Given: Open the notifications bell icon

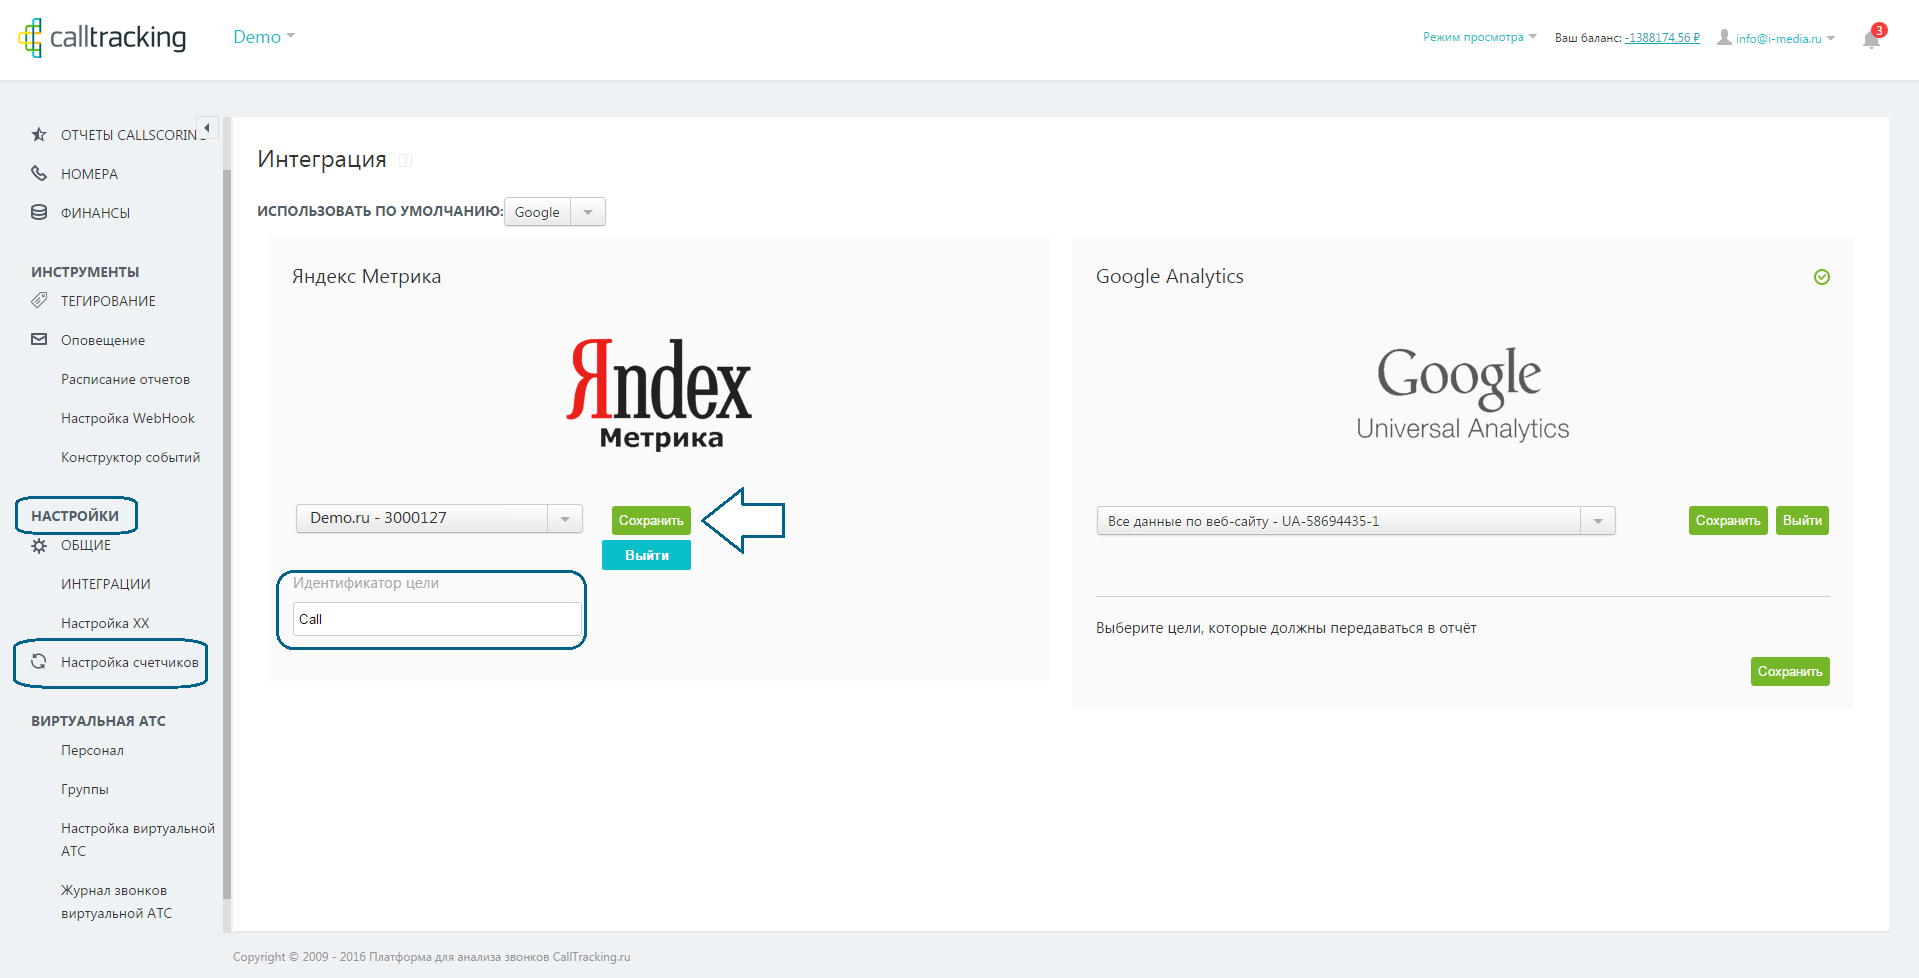Looking at the screenshot, I should pos(1872,38).
